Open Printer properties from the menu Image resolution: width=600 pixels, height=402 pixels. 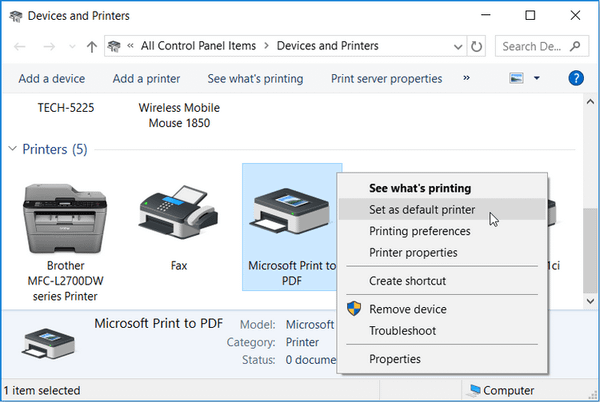pyautogui.click(x=413, y=253)
